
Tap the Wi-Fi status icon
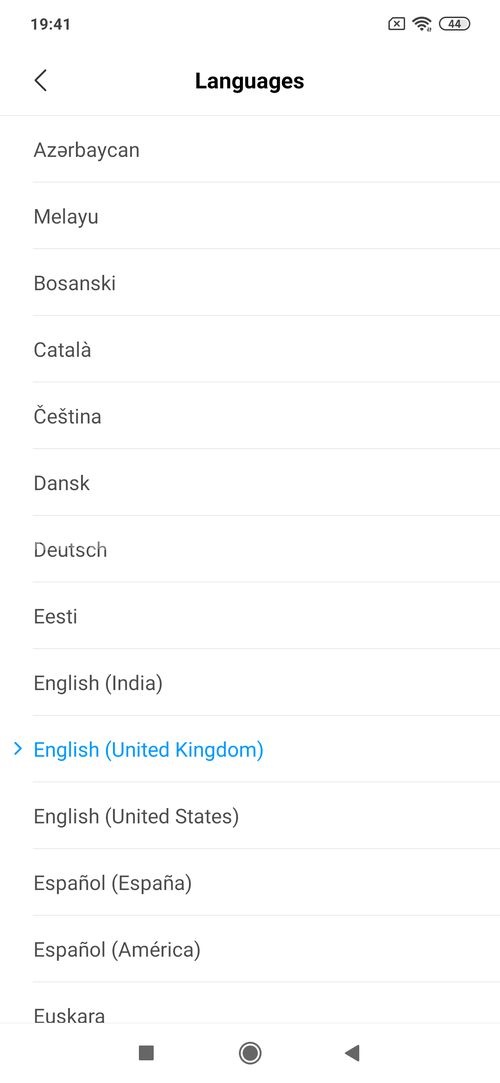click(421, 24)
